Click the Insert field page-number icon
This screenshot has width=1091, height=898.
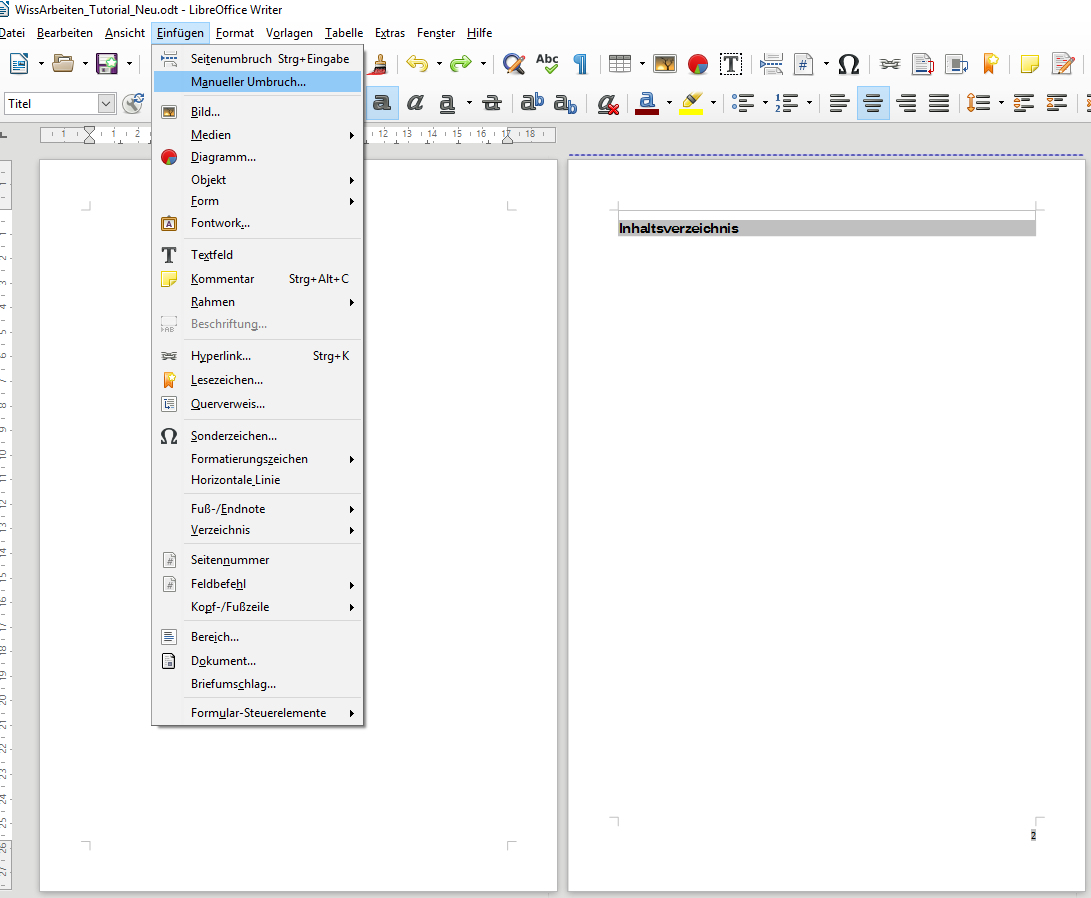803,64
